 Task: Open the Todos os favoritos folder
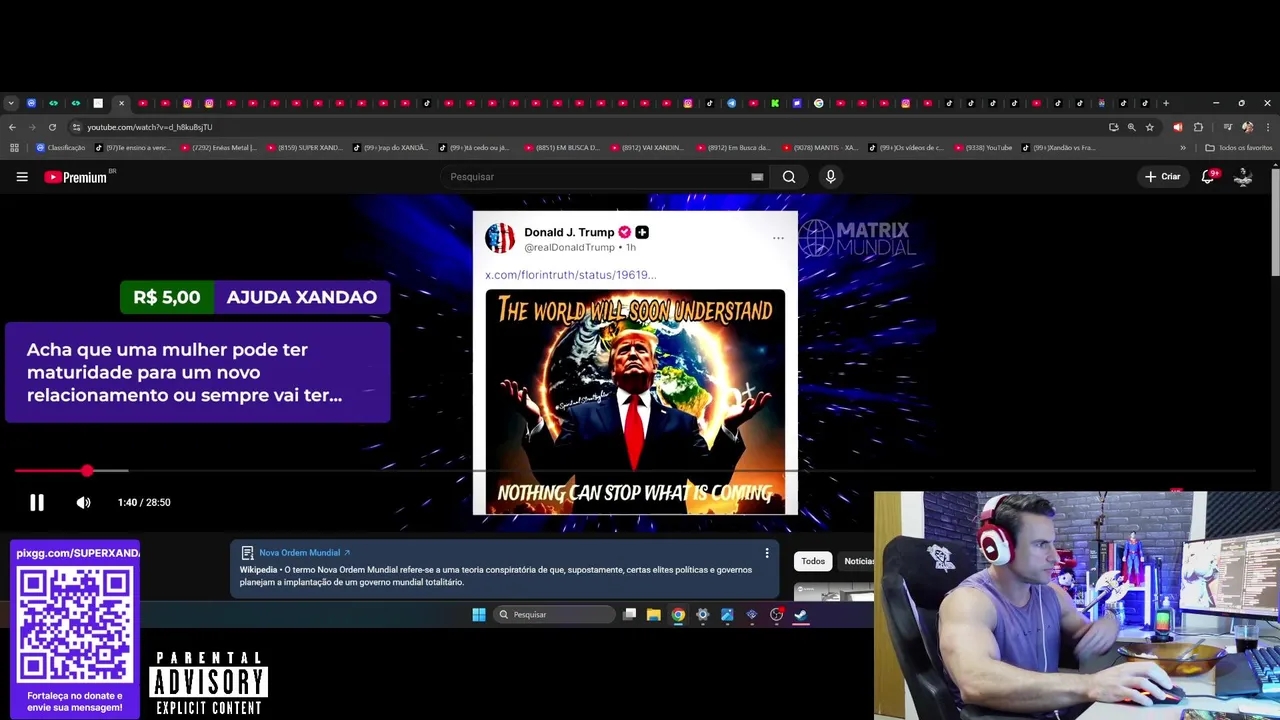pyautogui.click(x=1239, y=148)
